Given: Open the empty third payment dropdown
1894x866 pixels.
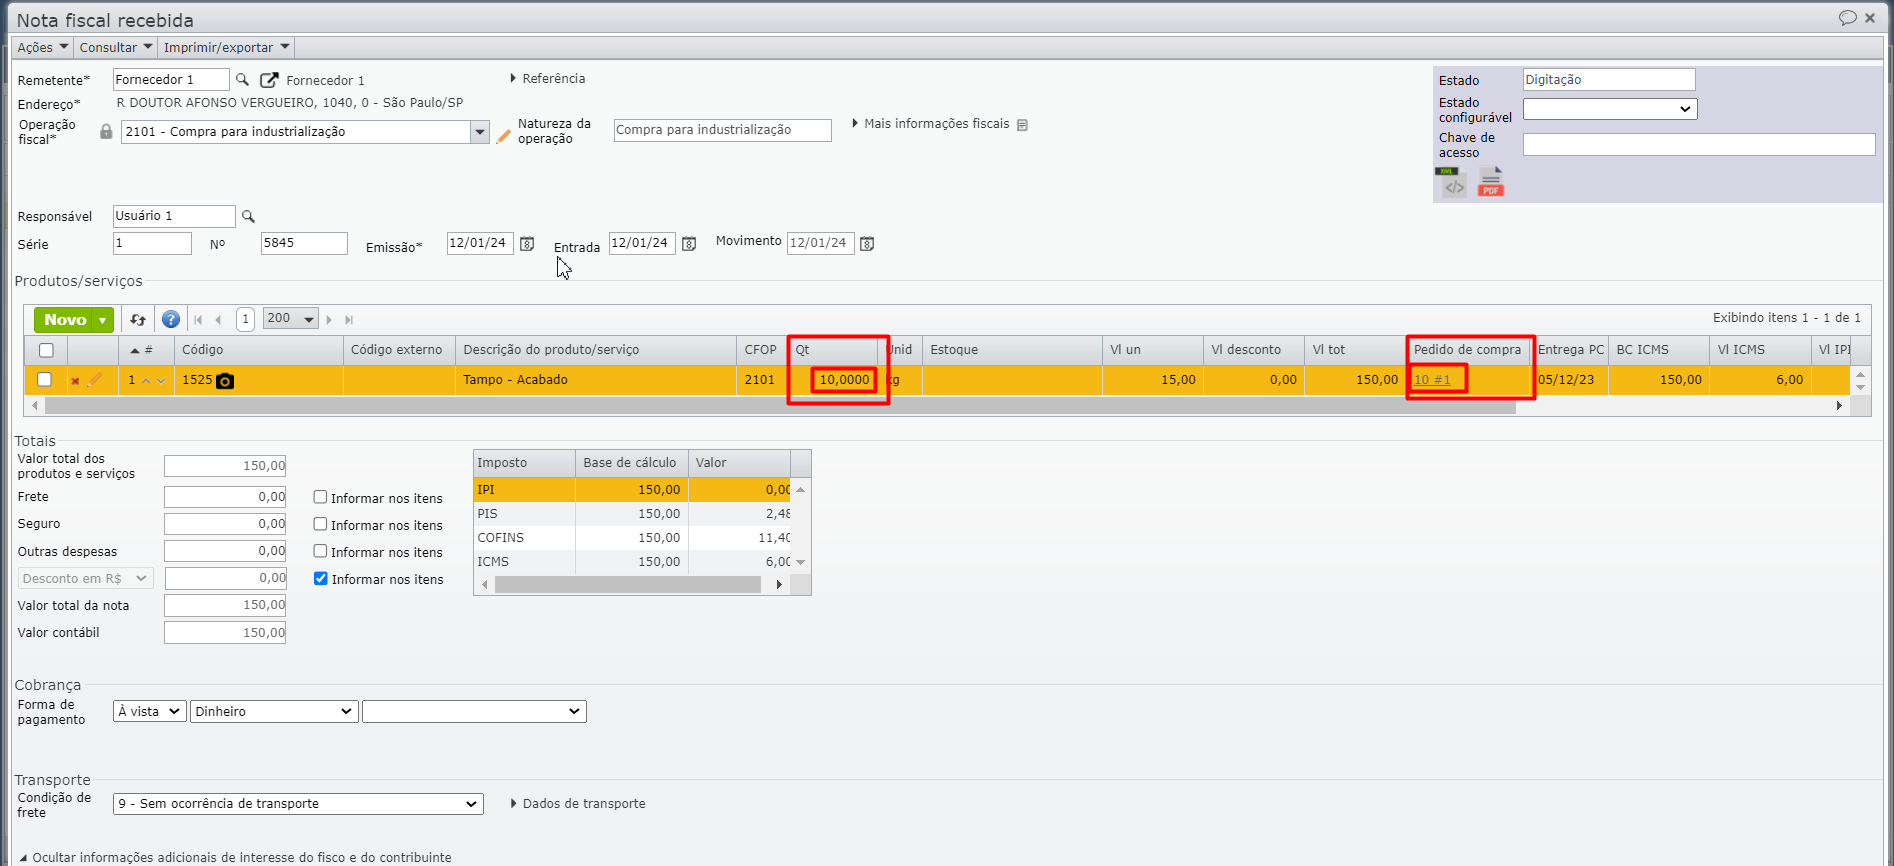Looking at the screenshot, I should [474, 711].
